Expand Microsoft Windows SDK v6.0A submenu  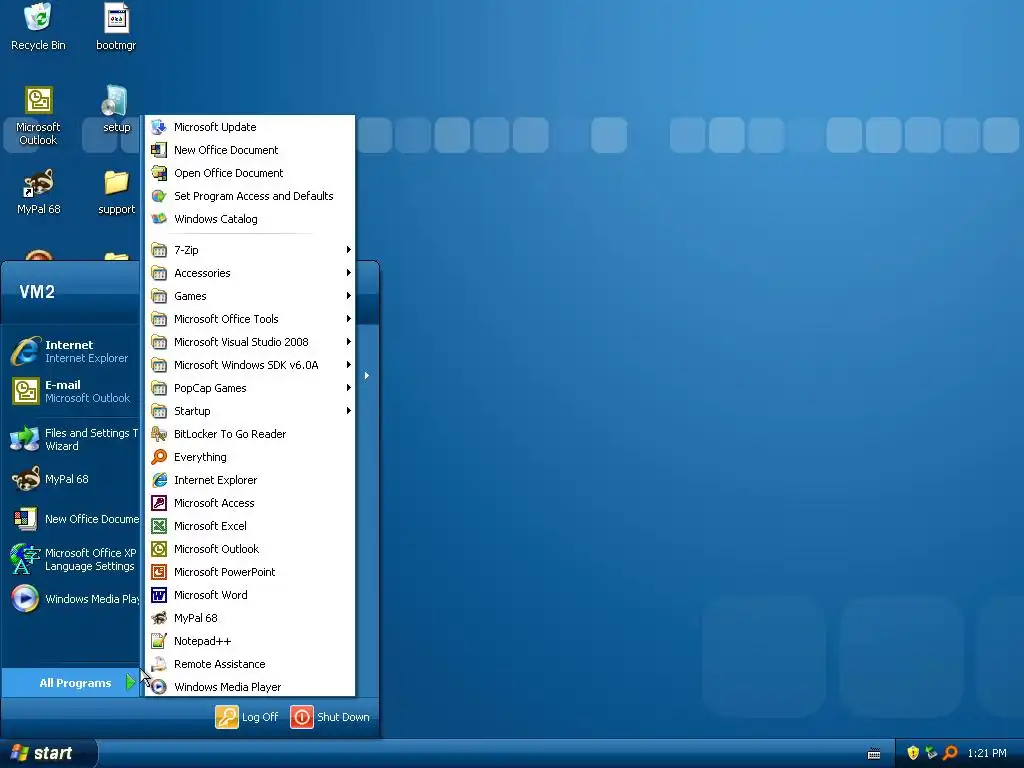point(249,365)
